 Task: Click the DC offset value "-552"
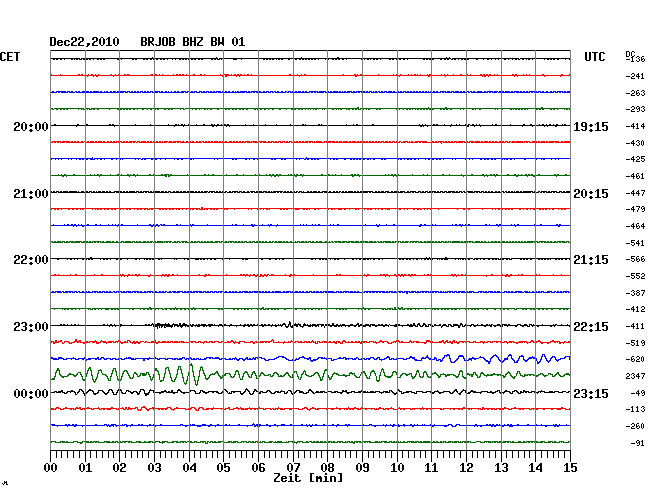635,276
